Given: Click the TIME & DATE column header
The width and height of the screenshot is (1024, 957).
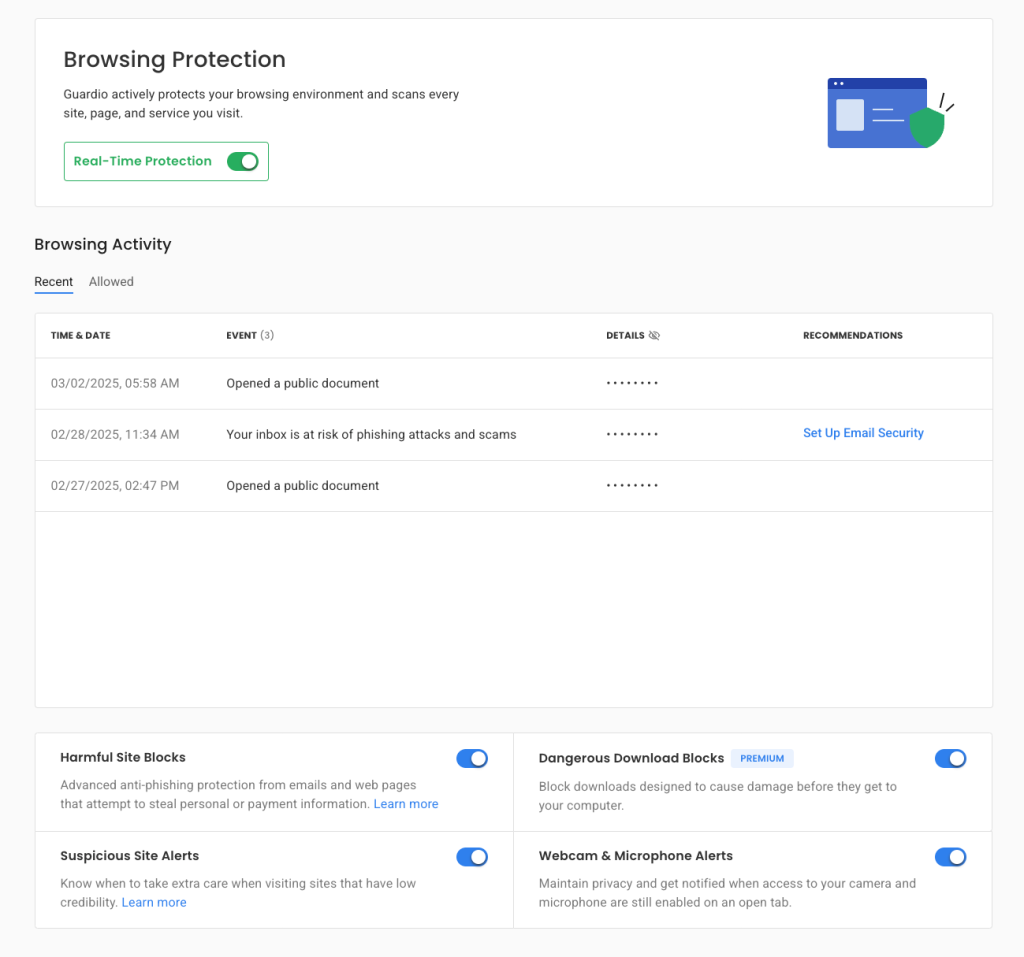Looking at the screenshot, I should (x=80, y=336).
